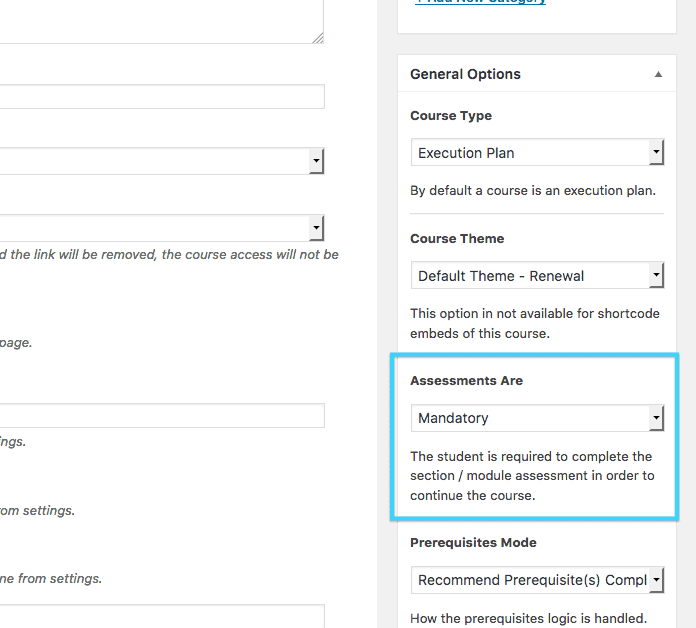Click inside the large textarea at top

point(162,20)
